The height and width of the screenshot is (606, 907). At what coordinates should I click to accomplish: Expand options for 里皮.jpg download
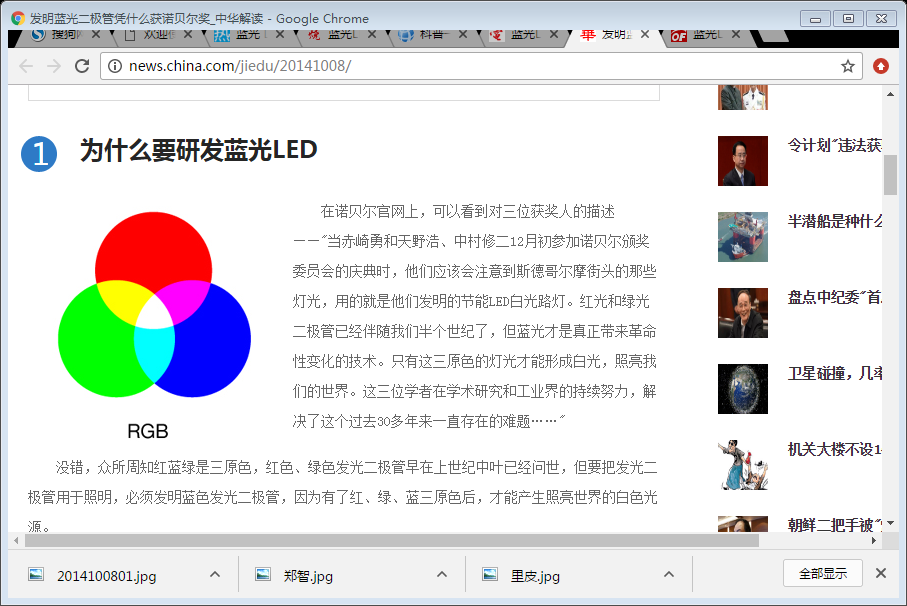pos(668,574)
